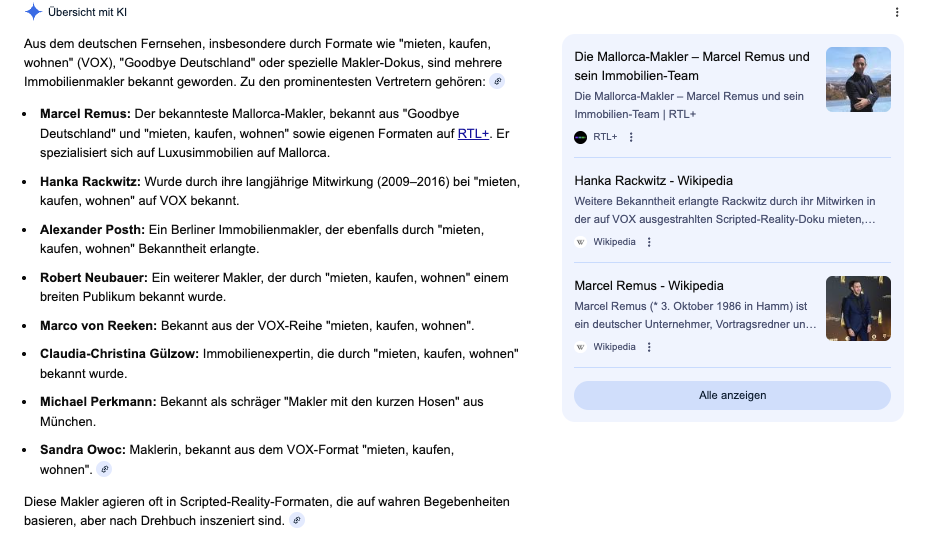Click the Hanka Rackwitz snippet description text
925x541 pixels.
[725, 210]
